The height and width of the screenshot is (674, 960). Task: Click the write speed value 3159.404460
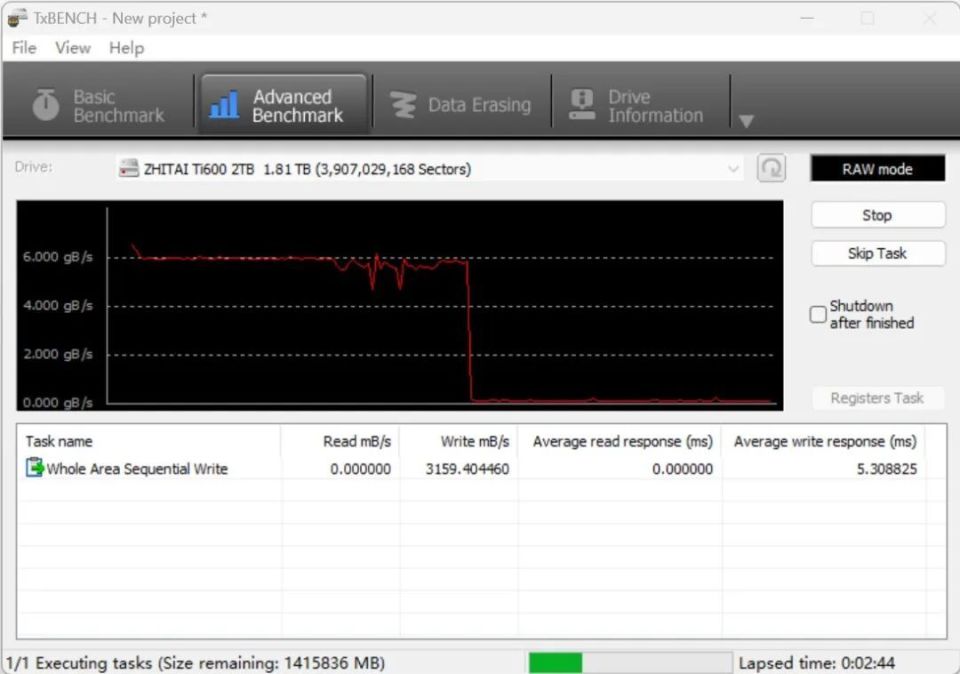[x=467, y=470]
